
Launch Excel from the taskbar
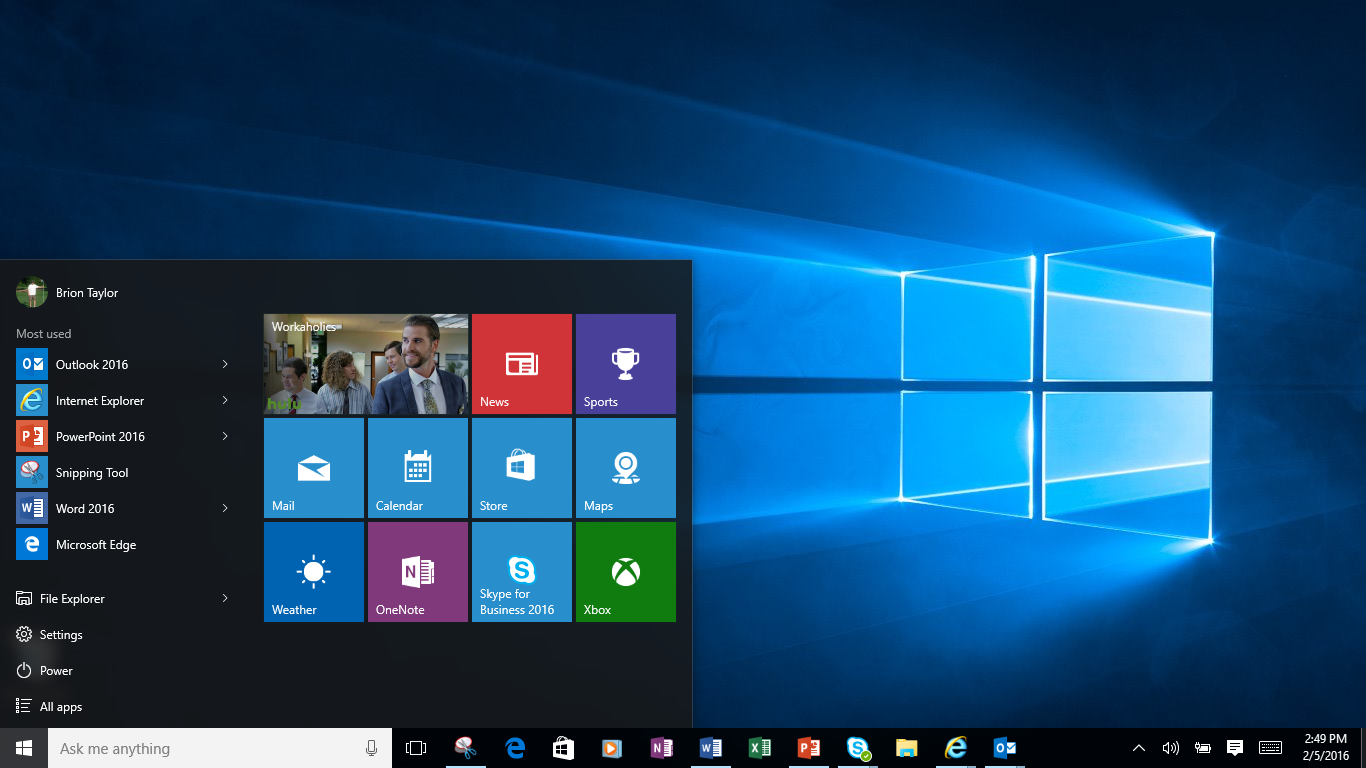pos(759,747)
